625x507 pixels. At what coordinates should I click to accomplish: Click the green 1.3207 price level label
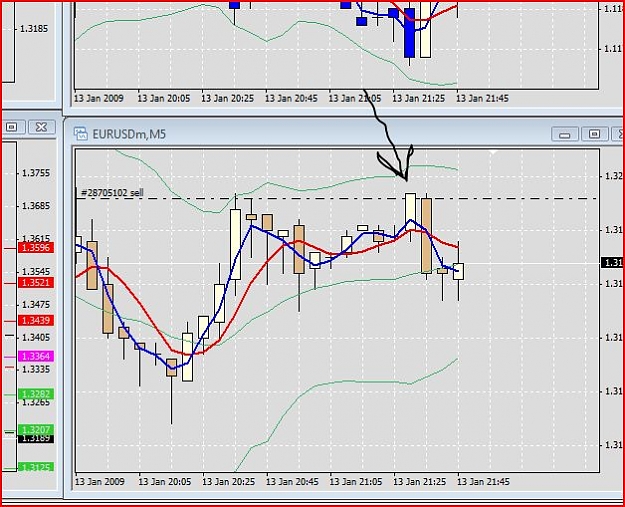(x=36, y=430)
